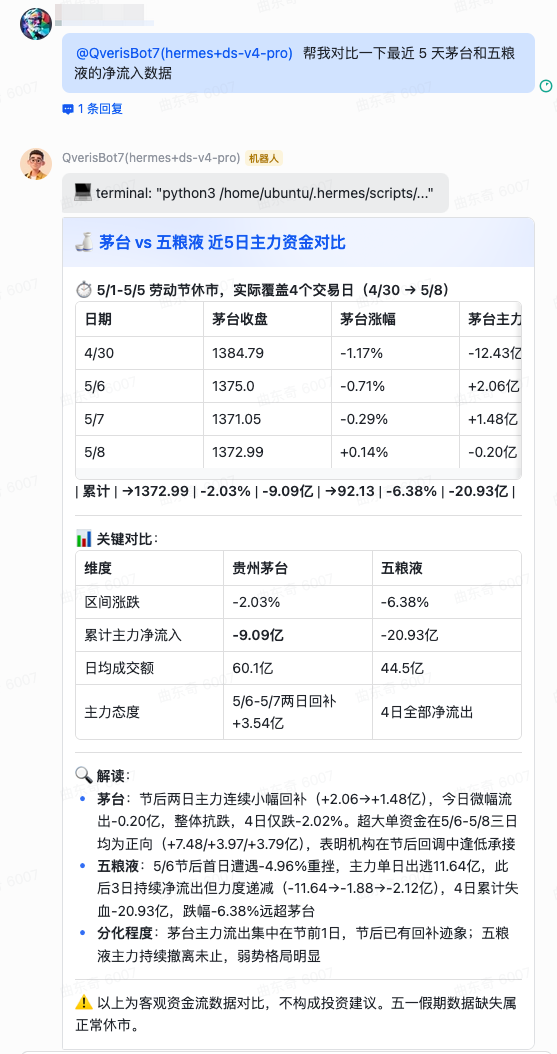Click the QverisBot7 sender name label
Screen dimensions: 557x1054
(x=151, y=158)
